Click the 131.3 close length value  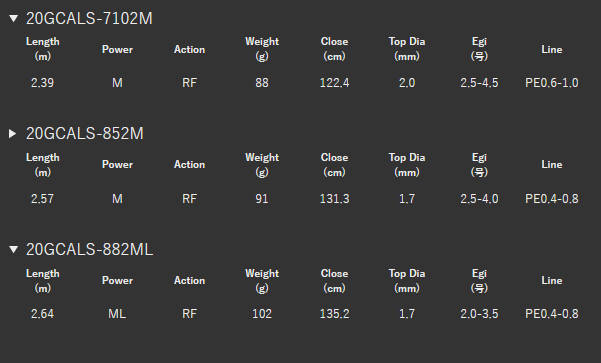334,199
